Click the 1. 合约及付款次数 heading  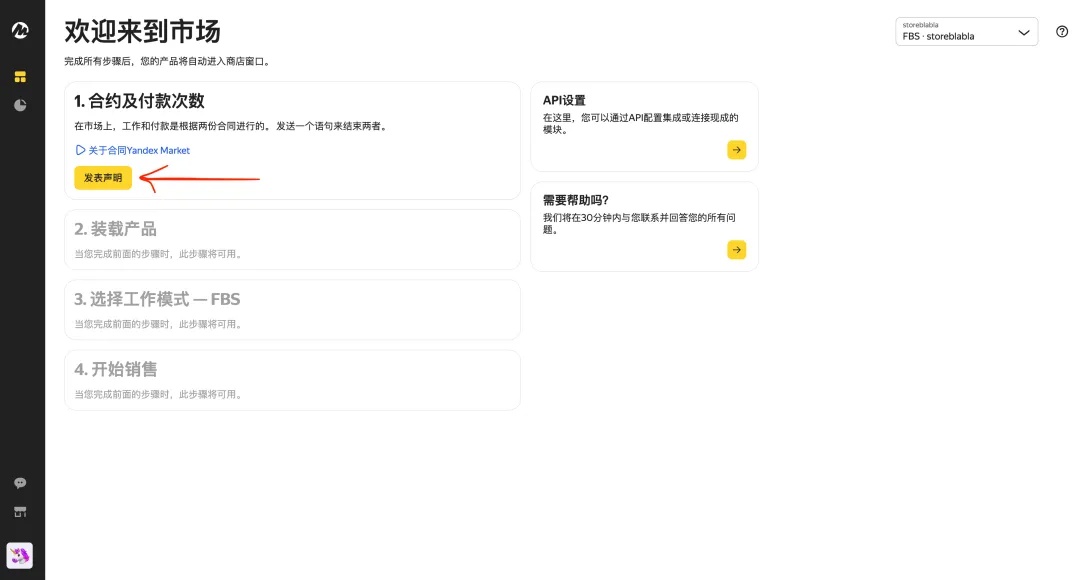(x=139, y=101)
